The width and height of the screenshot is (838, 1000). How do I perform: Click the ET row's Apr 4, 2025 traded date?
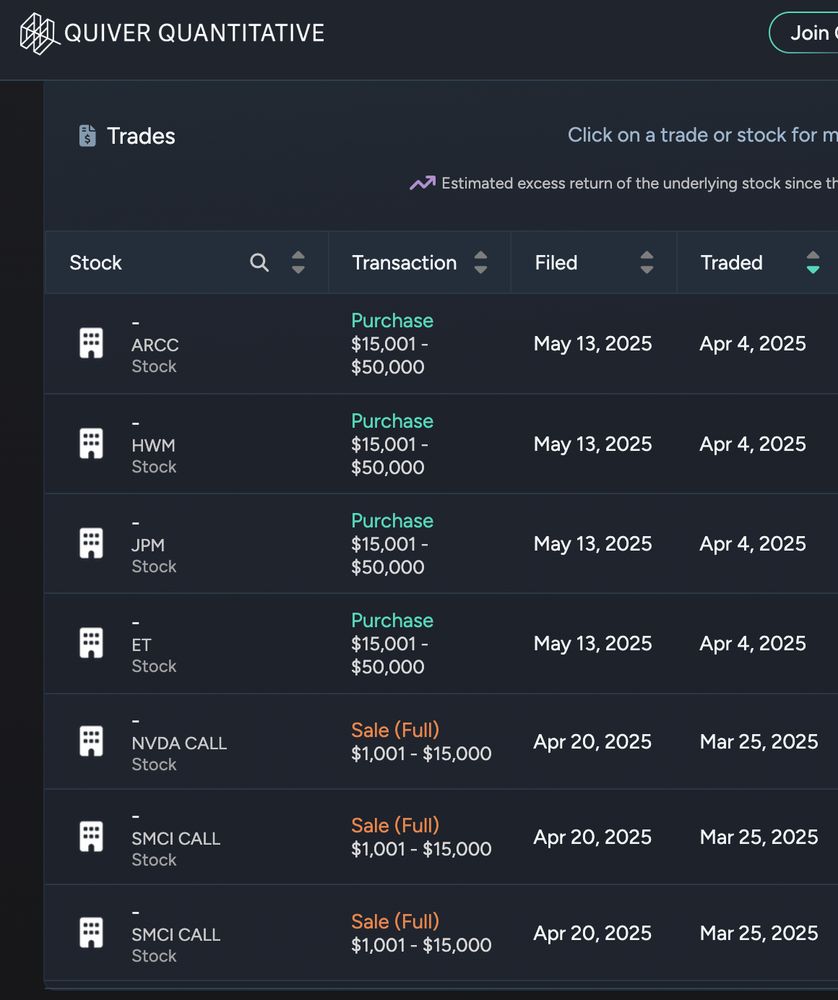tap(753, 643)
